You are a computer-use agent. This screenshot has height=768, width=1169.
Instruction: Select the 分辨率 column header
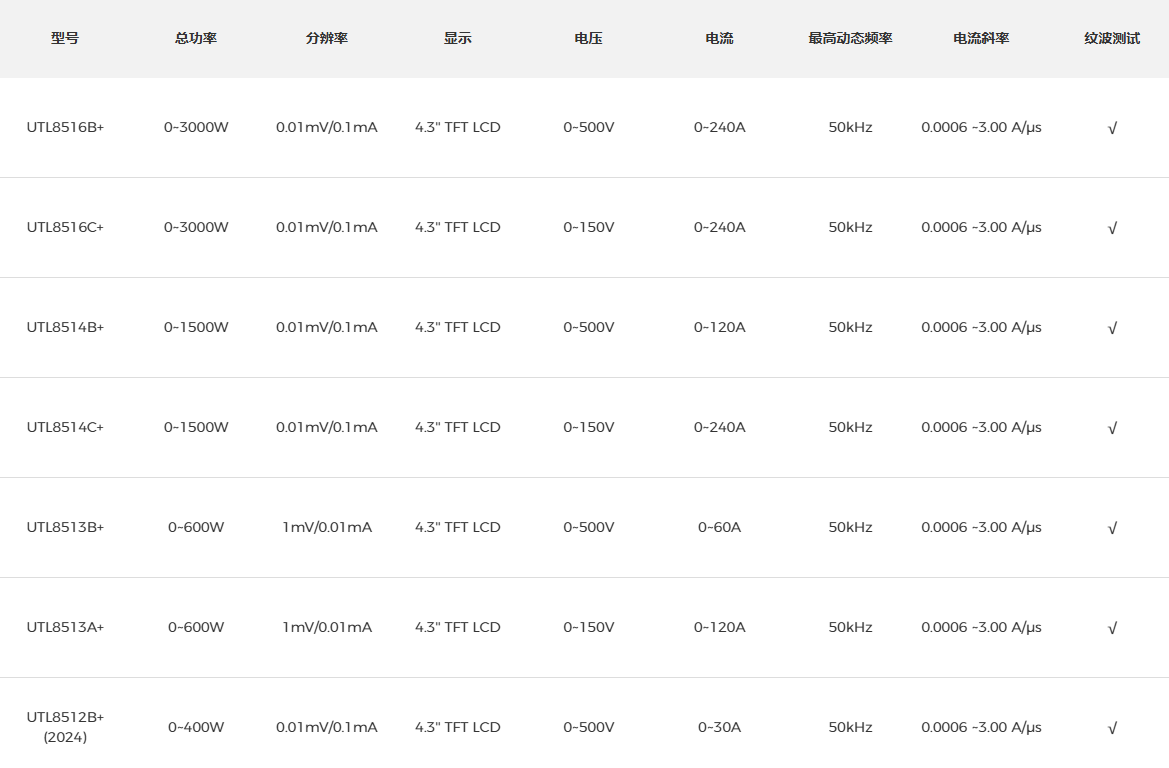tap(327, 39)
